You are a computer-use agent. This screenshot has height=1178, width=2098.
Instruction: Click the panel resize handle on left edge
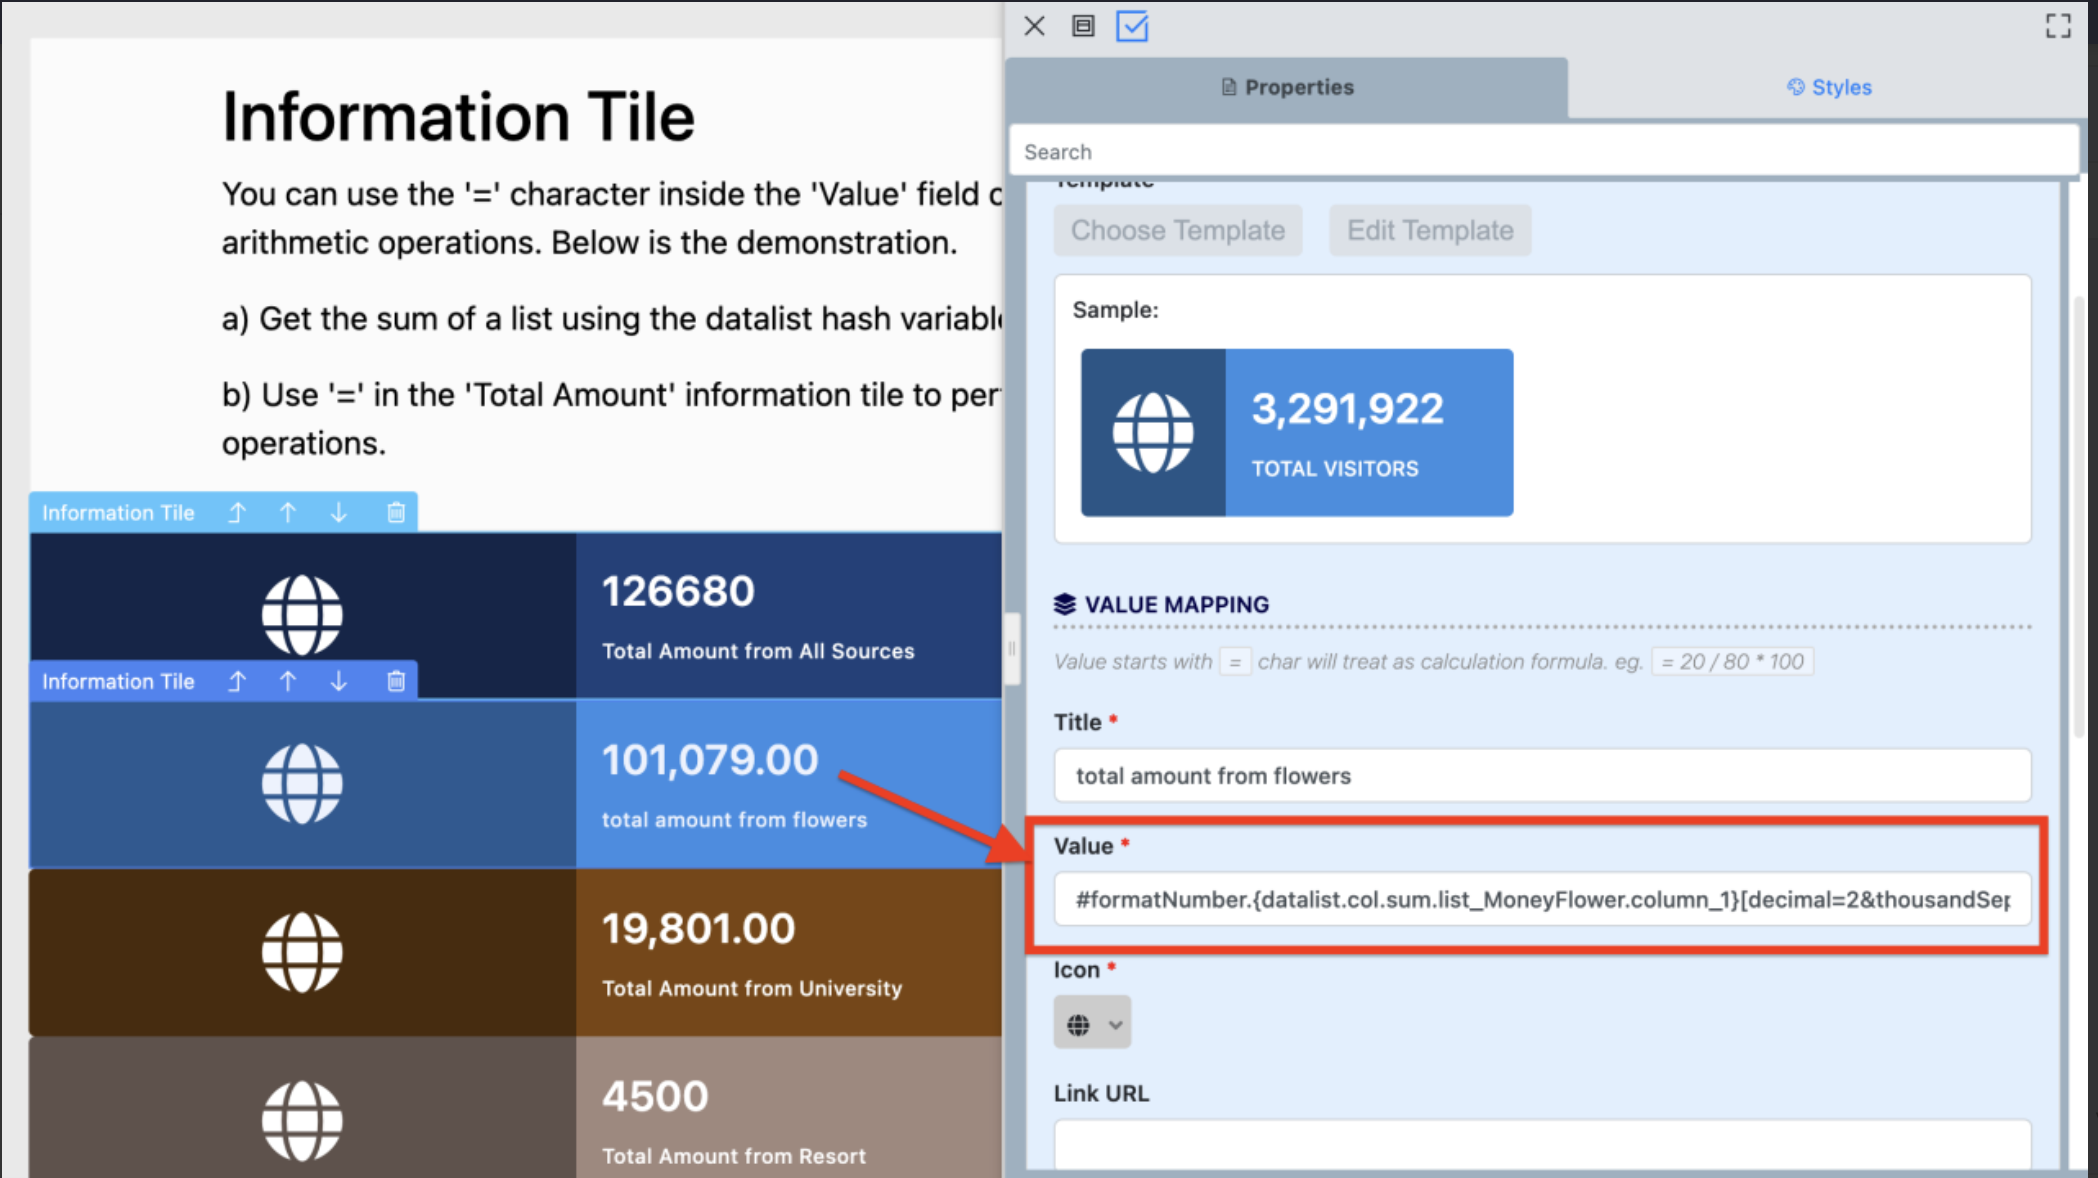point(1011,649)
